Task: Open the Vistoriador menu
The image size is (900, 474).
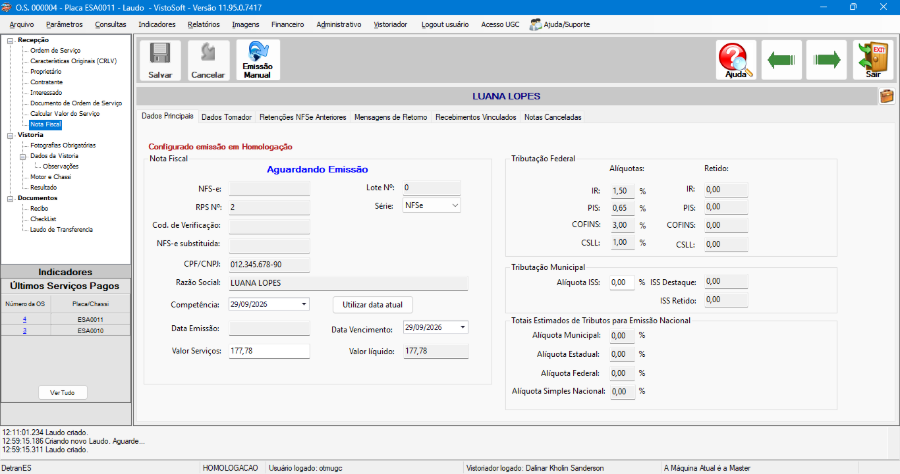Action: (390, 25)
